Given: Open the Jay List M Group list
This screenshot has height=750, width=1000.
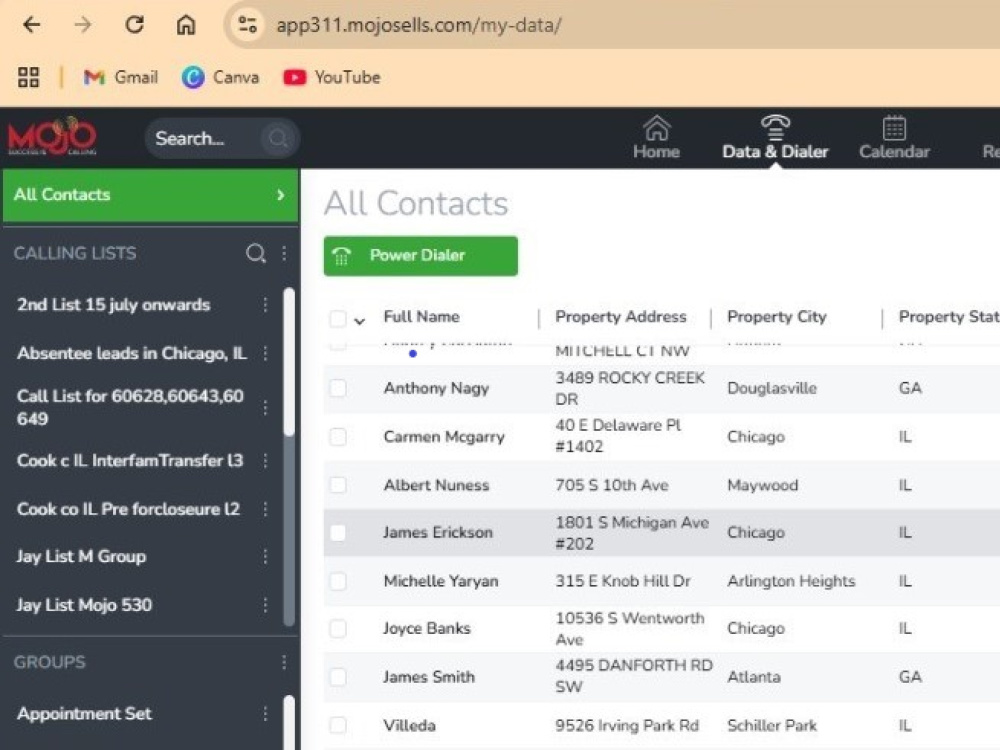Looking at the screenshot, I should click(x=81, y=557).
